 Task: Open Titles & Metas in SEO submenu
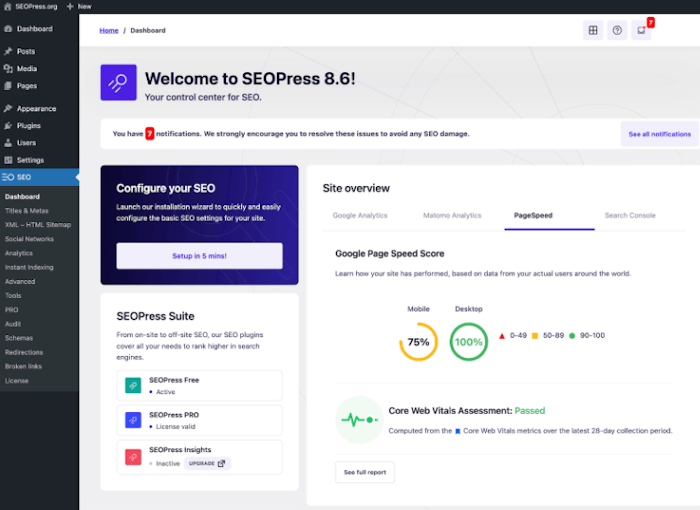click(27, 211)
